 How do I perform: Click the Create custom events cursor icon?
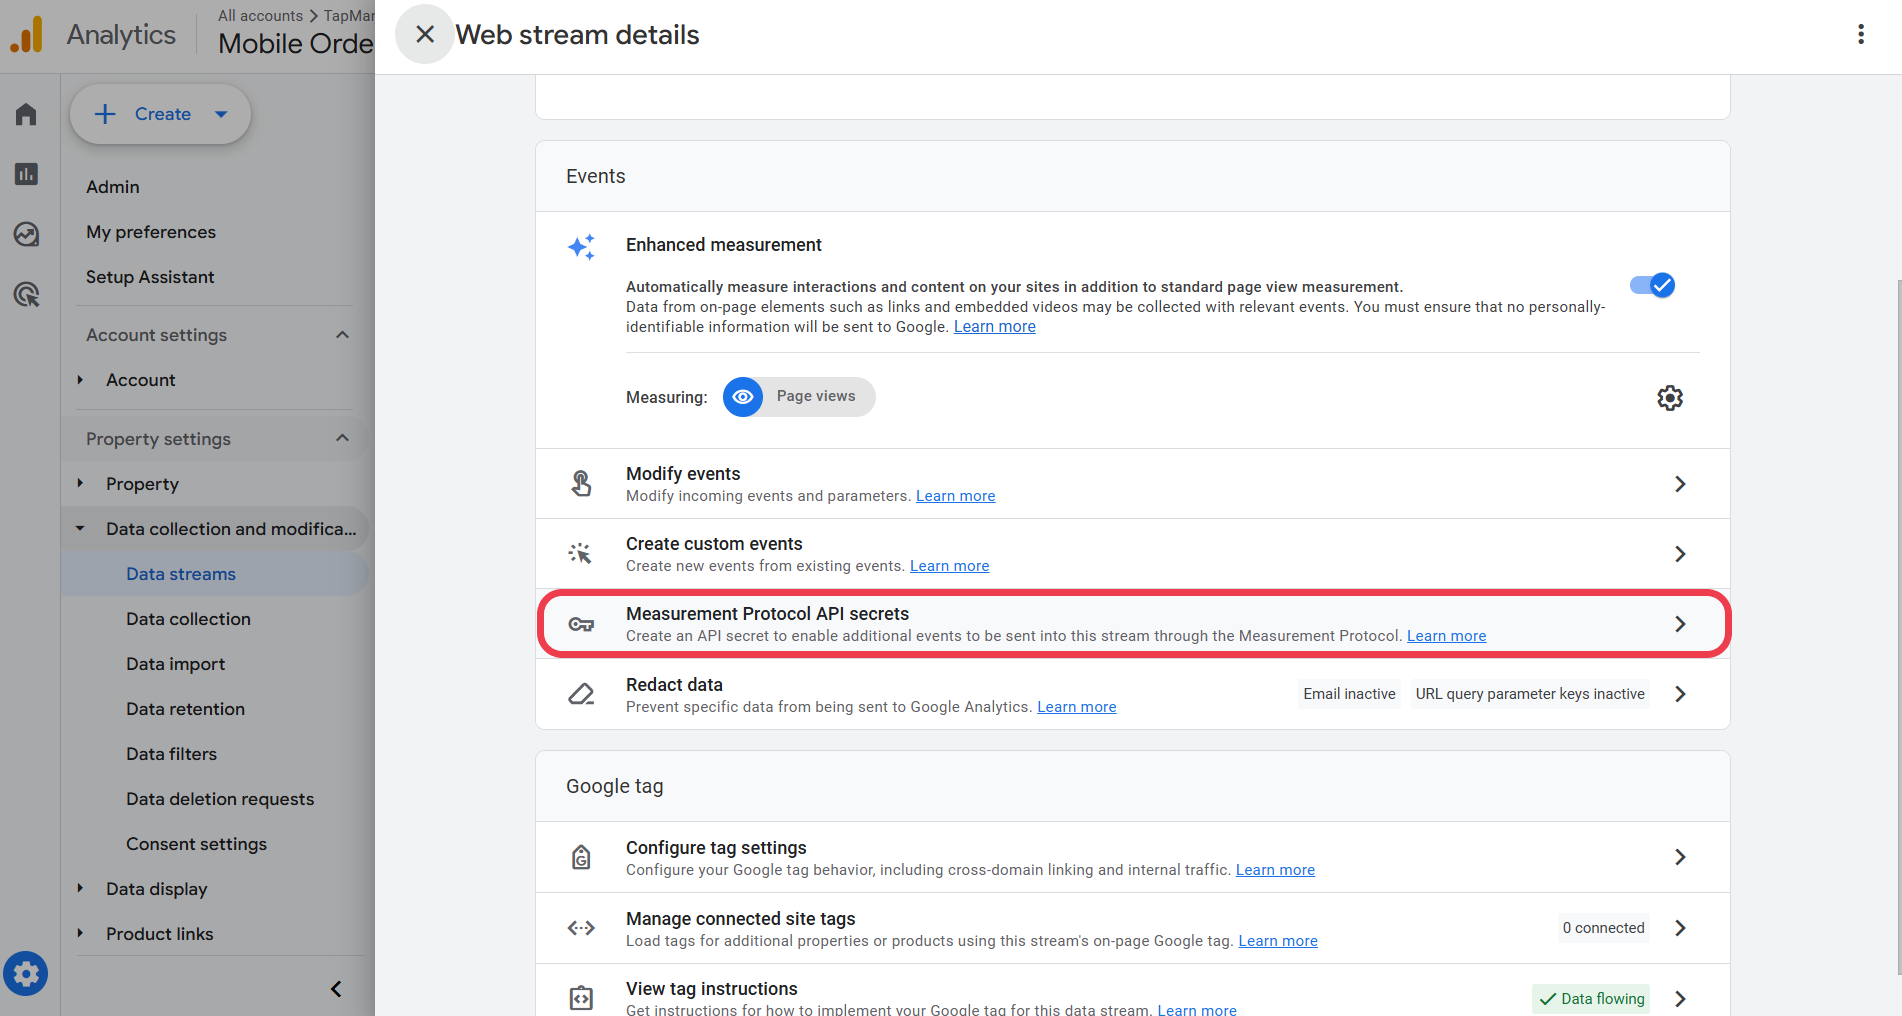pos(581,554)
